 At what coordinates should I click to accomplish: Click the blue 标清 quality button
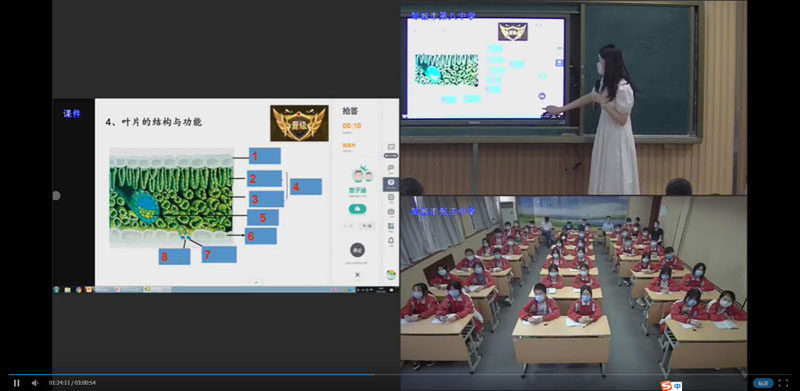[763, 383]
